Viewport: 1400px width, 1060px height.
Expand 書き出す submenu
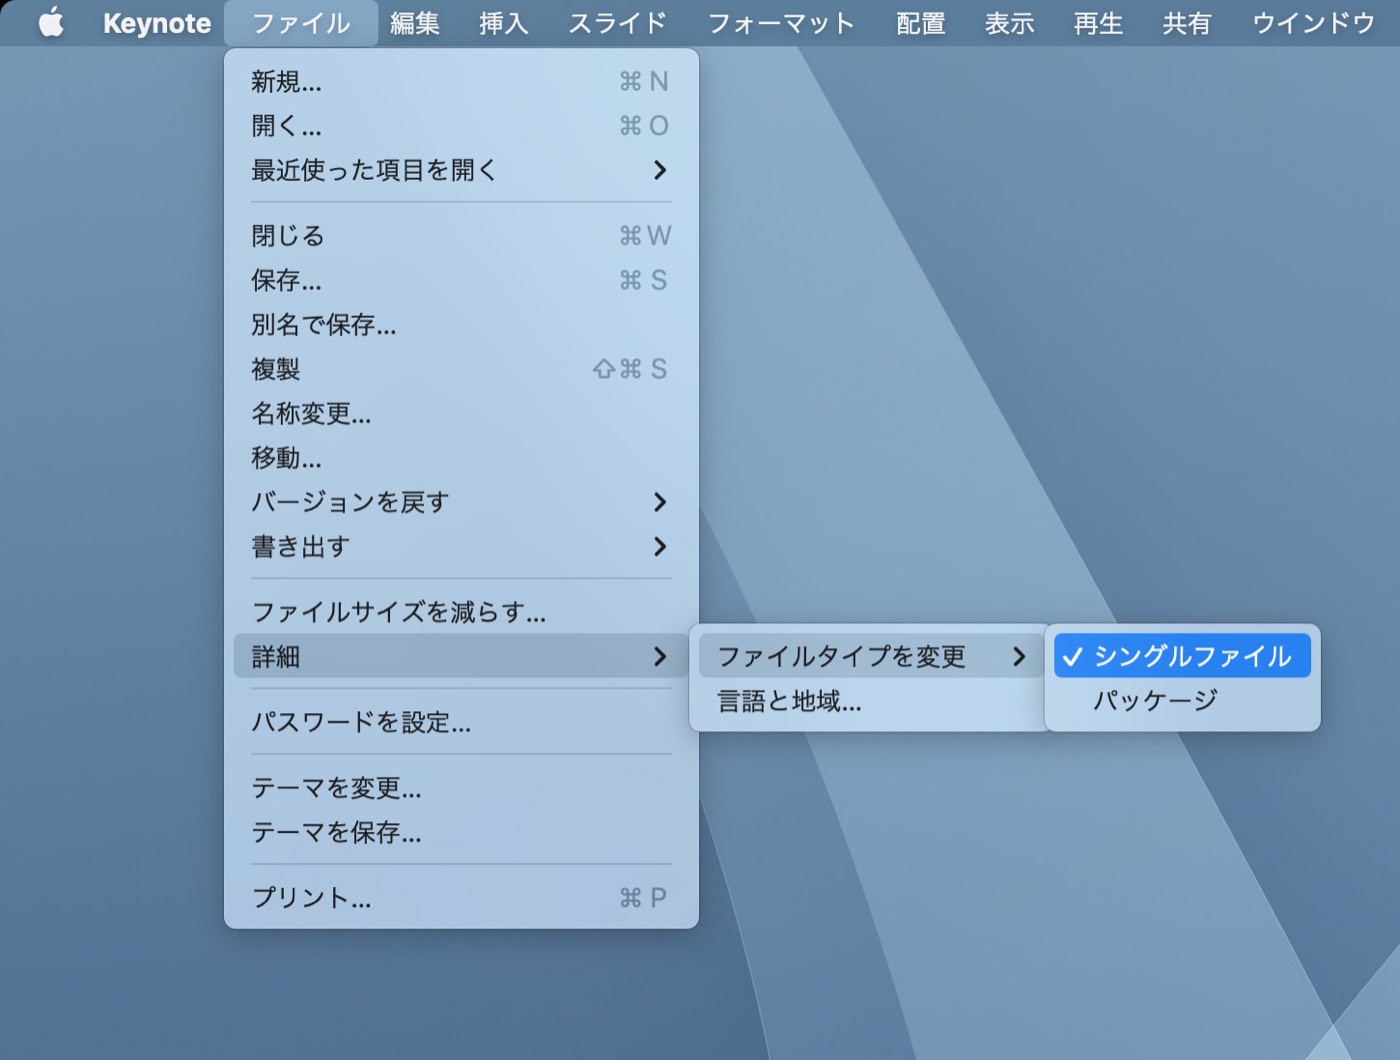461,546
